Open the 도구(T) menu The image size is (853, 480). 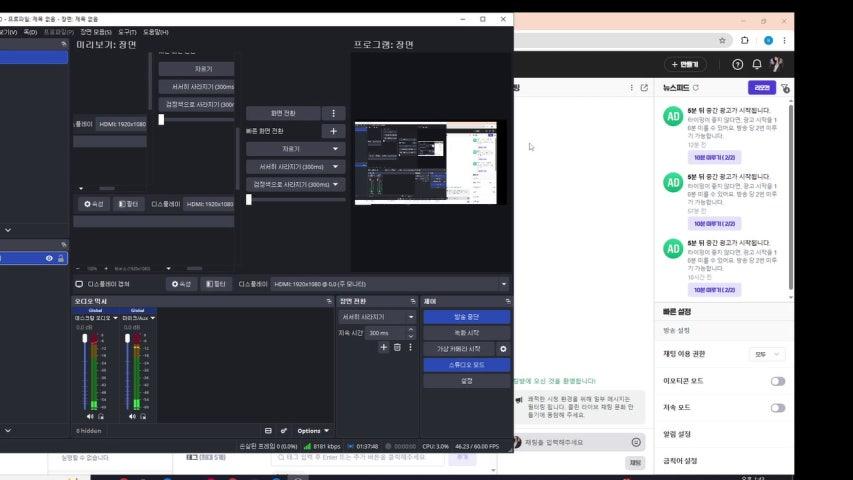pyautogui.click(x=127, y=32)
